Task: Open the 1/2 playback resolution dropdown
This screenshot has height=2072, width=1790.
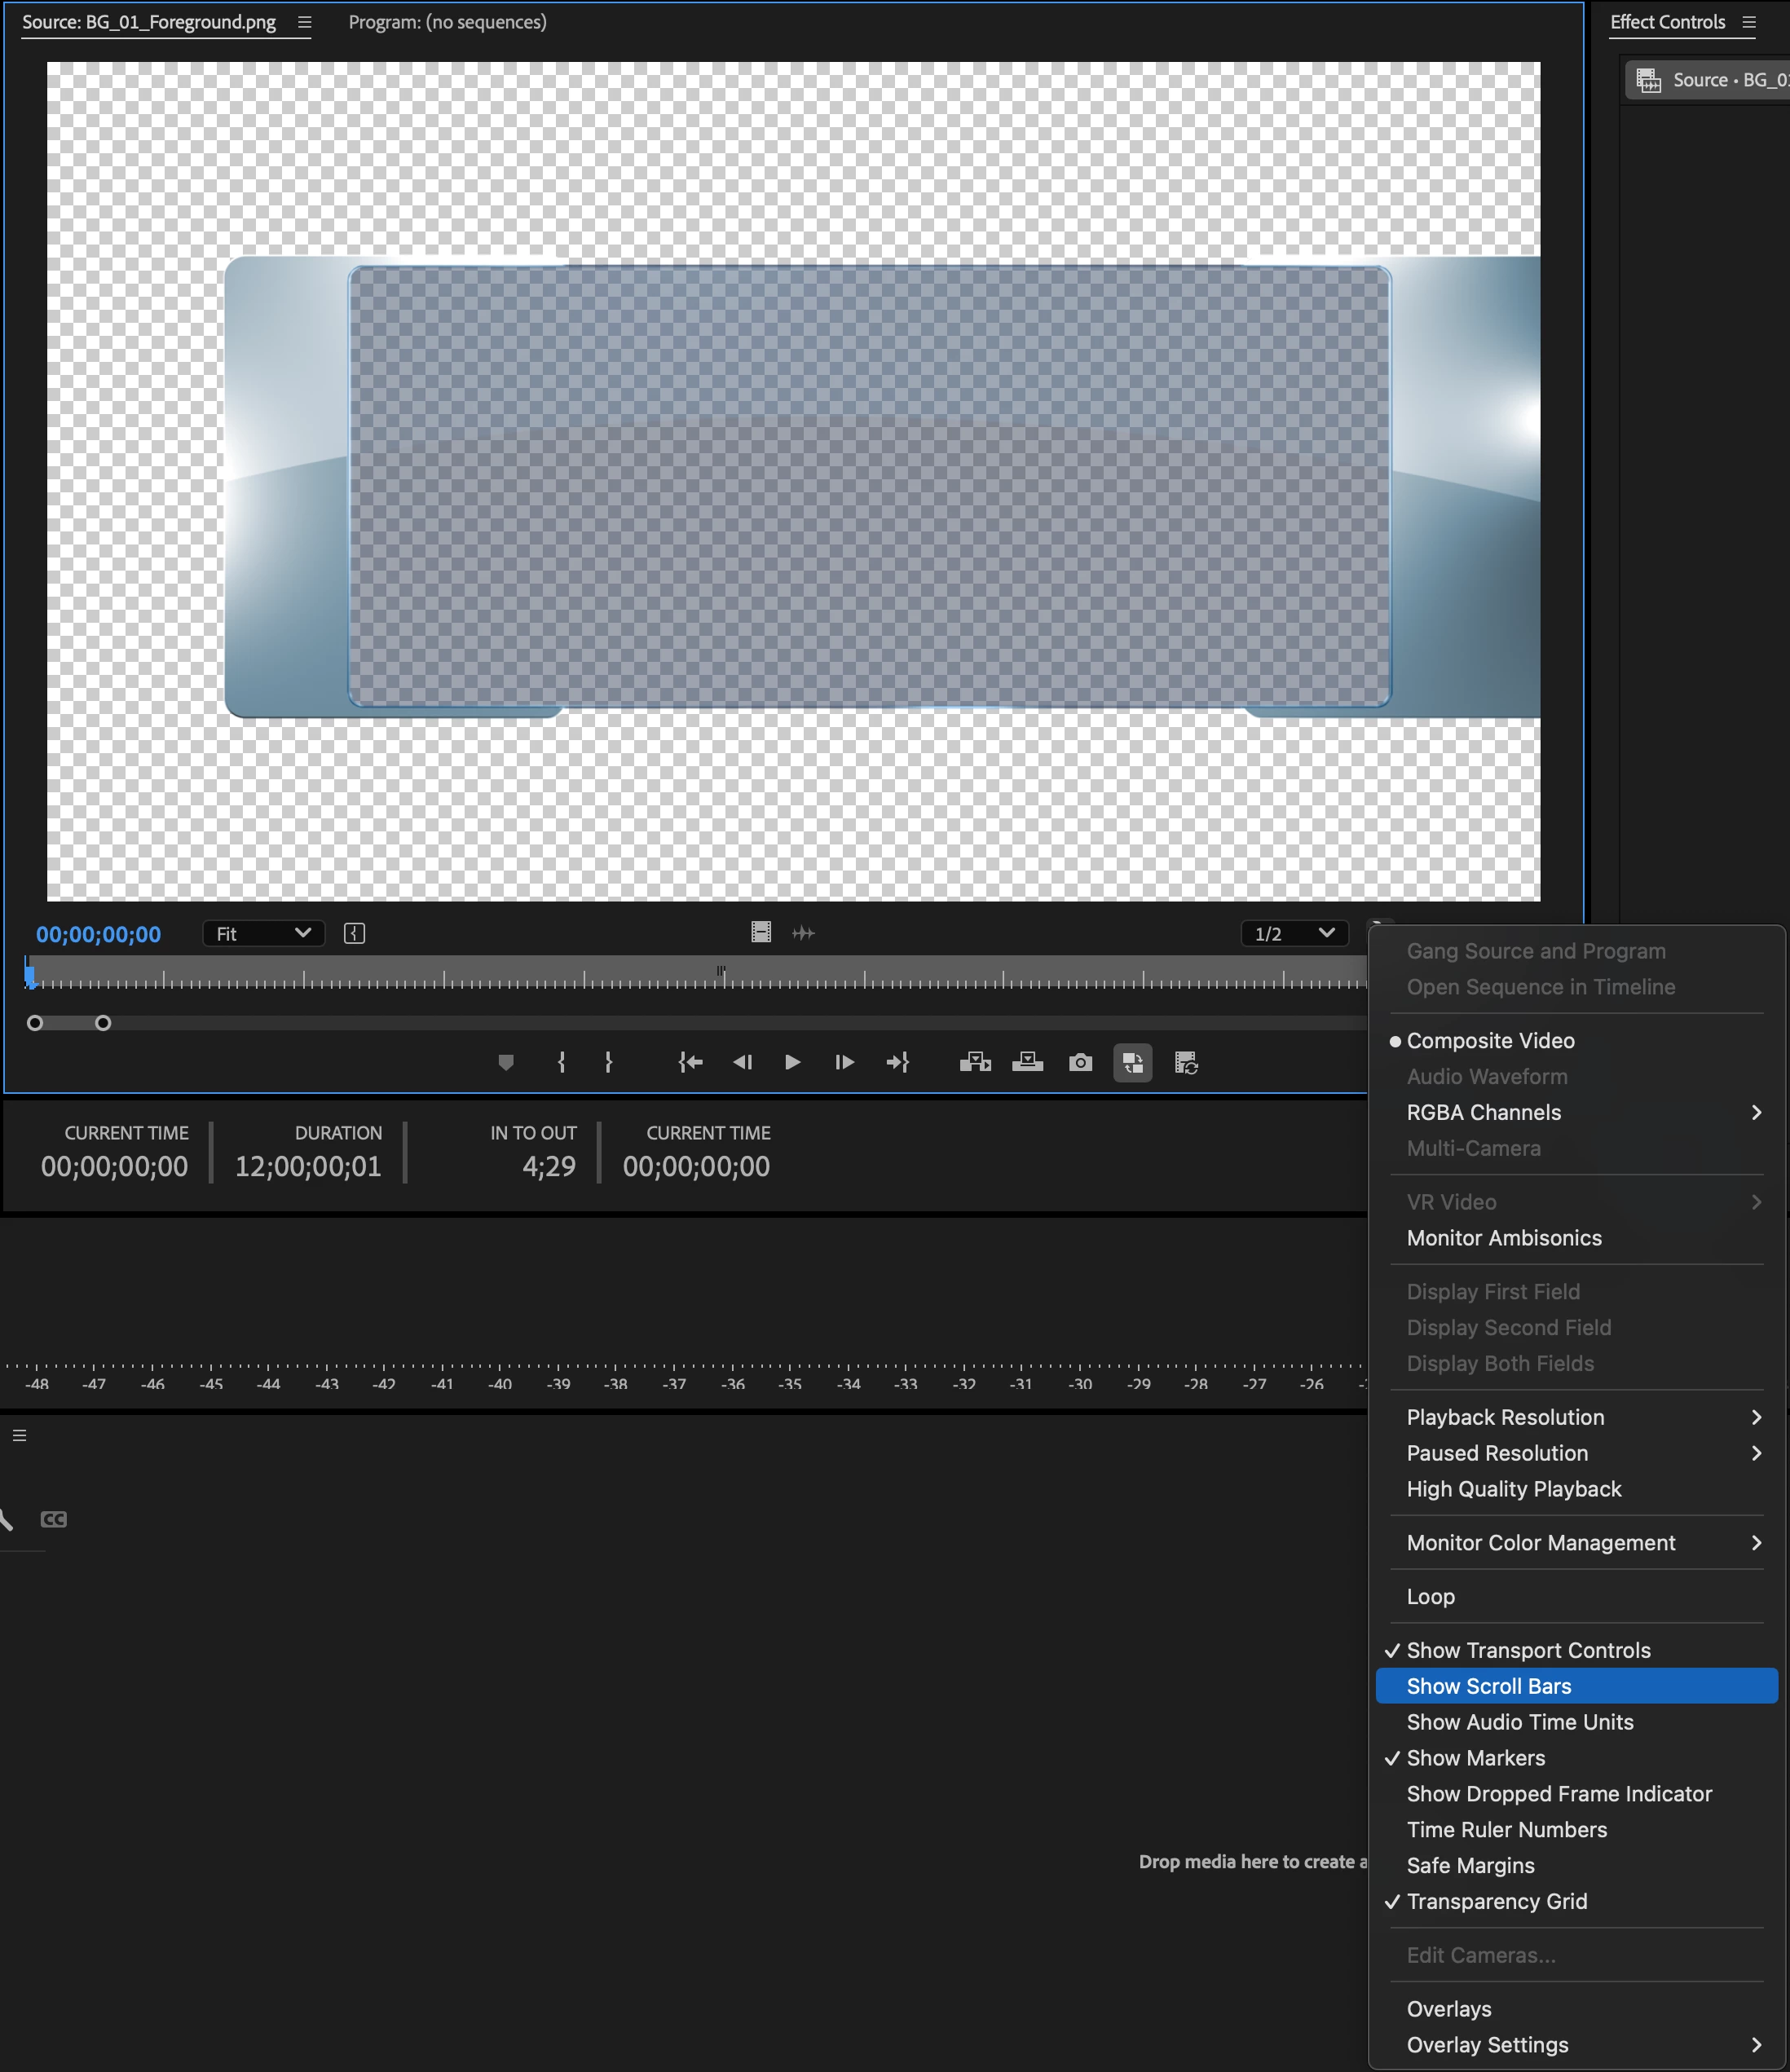Action: click(x=1294, y=933)
